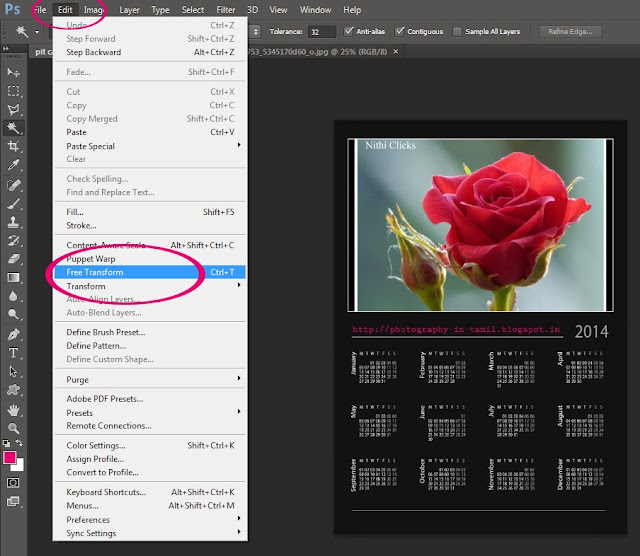The width and height of the screenshot is (640, 556).
Task: Select the Magic Wand tool in toolbox
Action: (13, 128)
